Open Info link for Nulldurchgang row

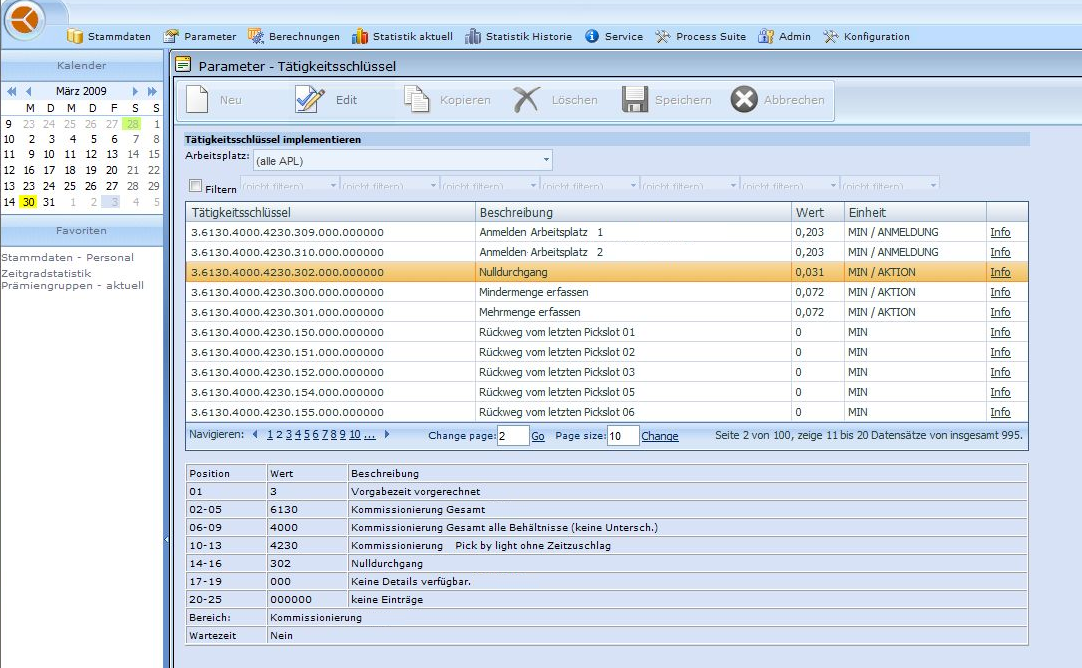(x=1000, y=272)
